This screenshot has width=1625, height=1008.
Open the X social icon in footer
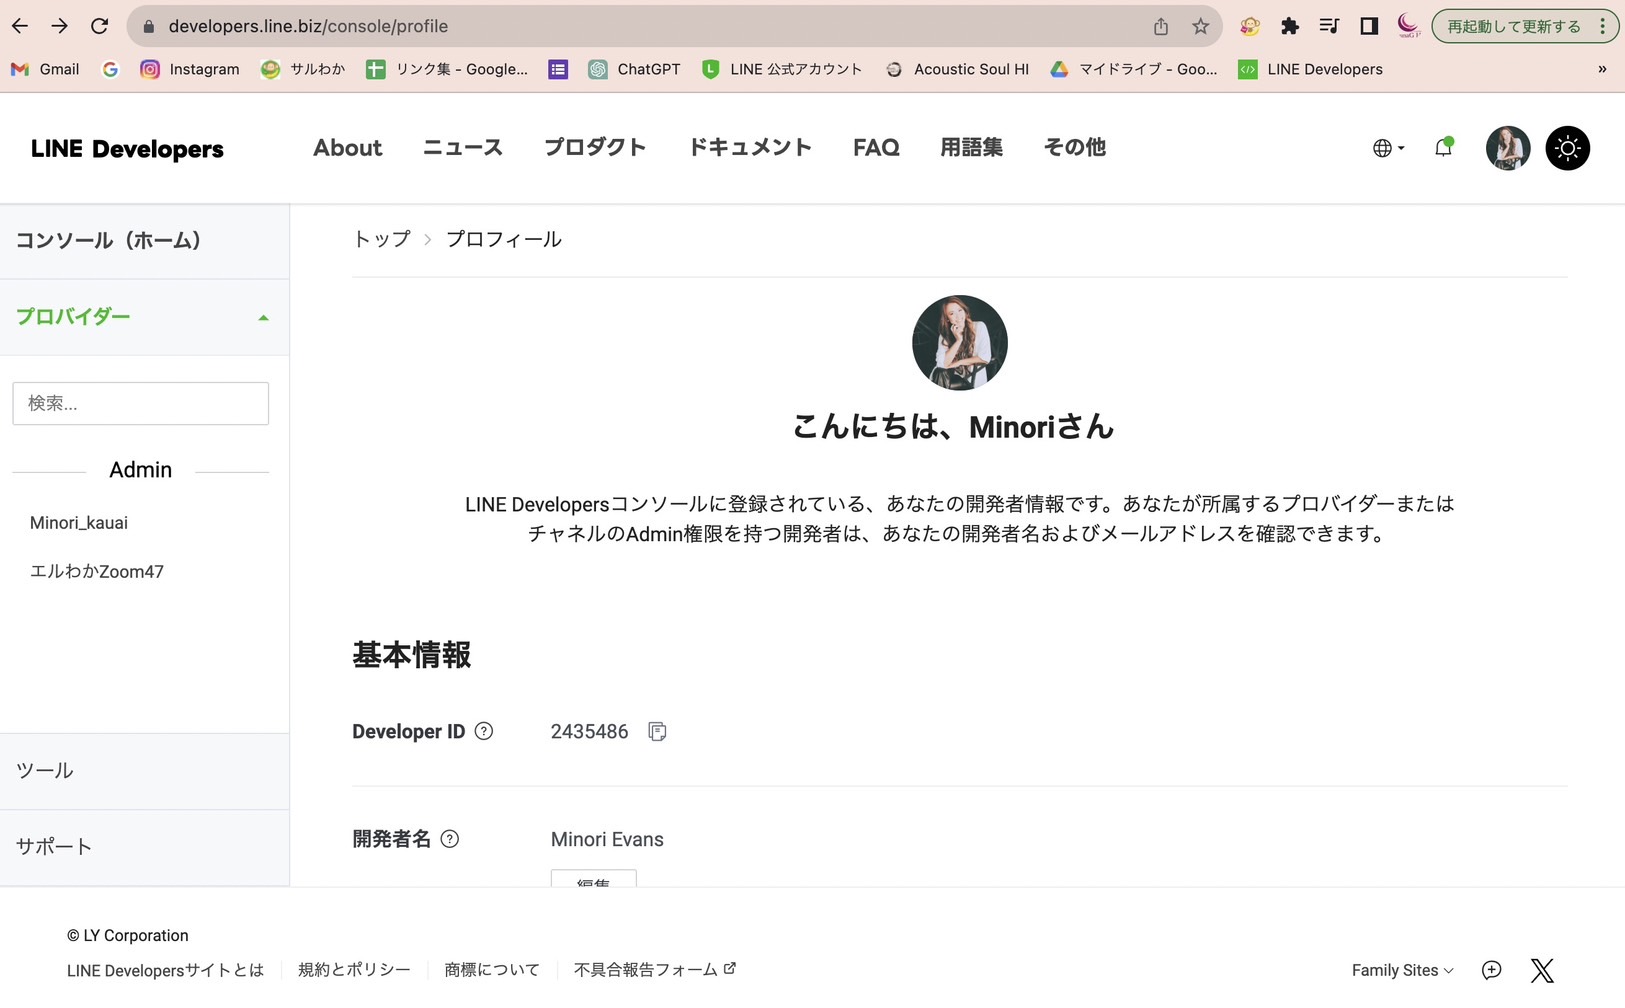1542,970
